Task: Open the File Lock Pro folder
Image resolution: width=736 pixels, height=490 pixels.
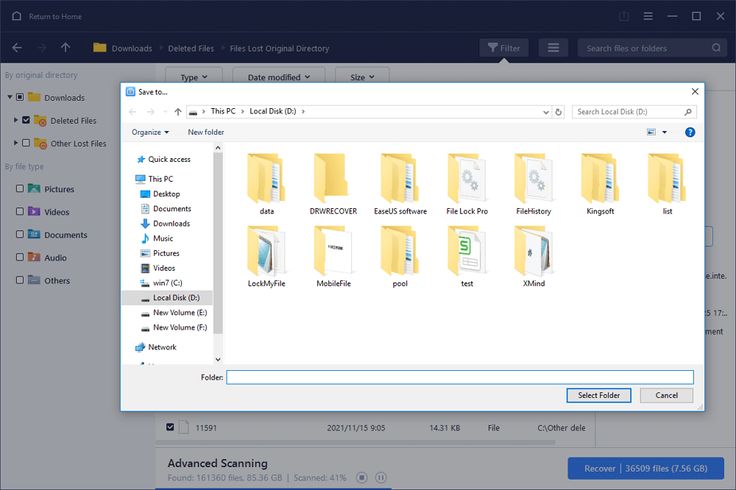Action: [x=467, y=181]
